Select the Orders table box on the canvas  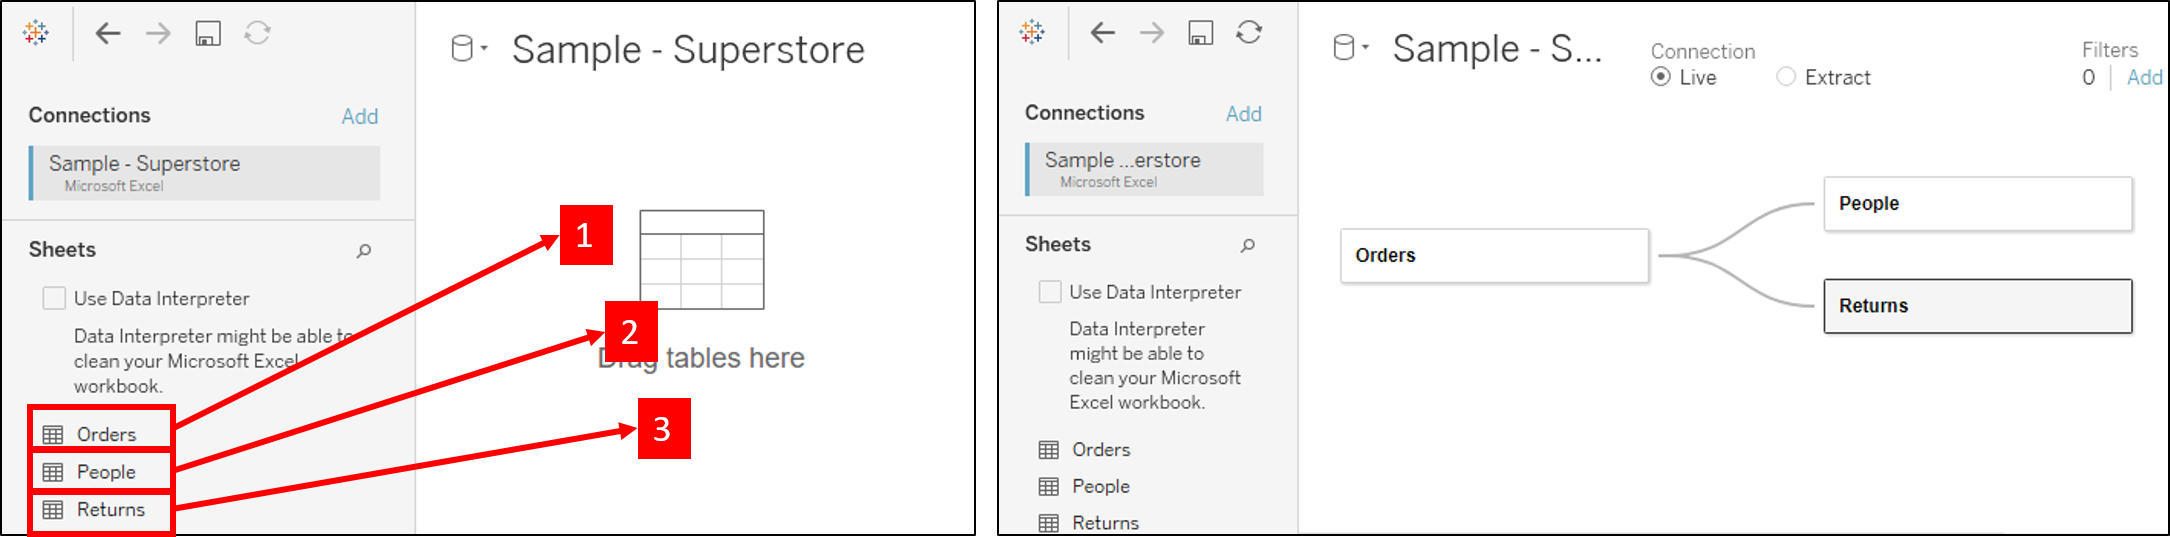[x=1494, y=256]
